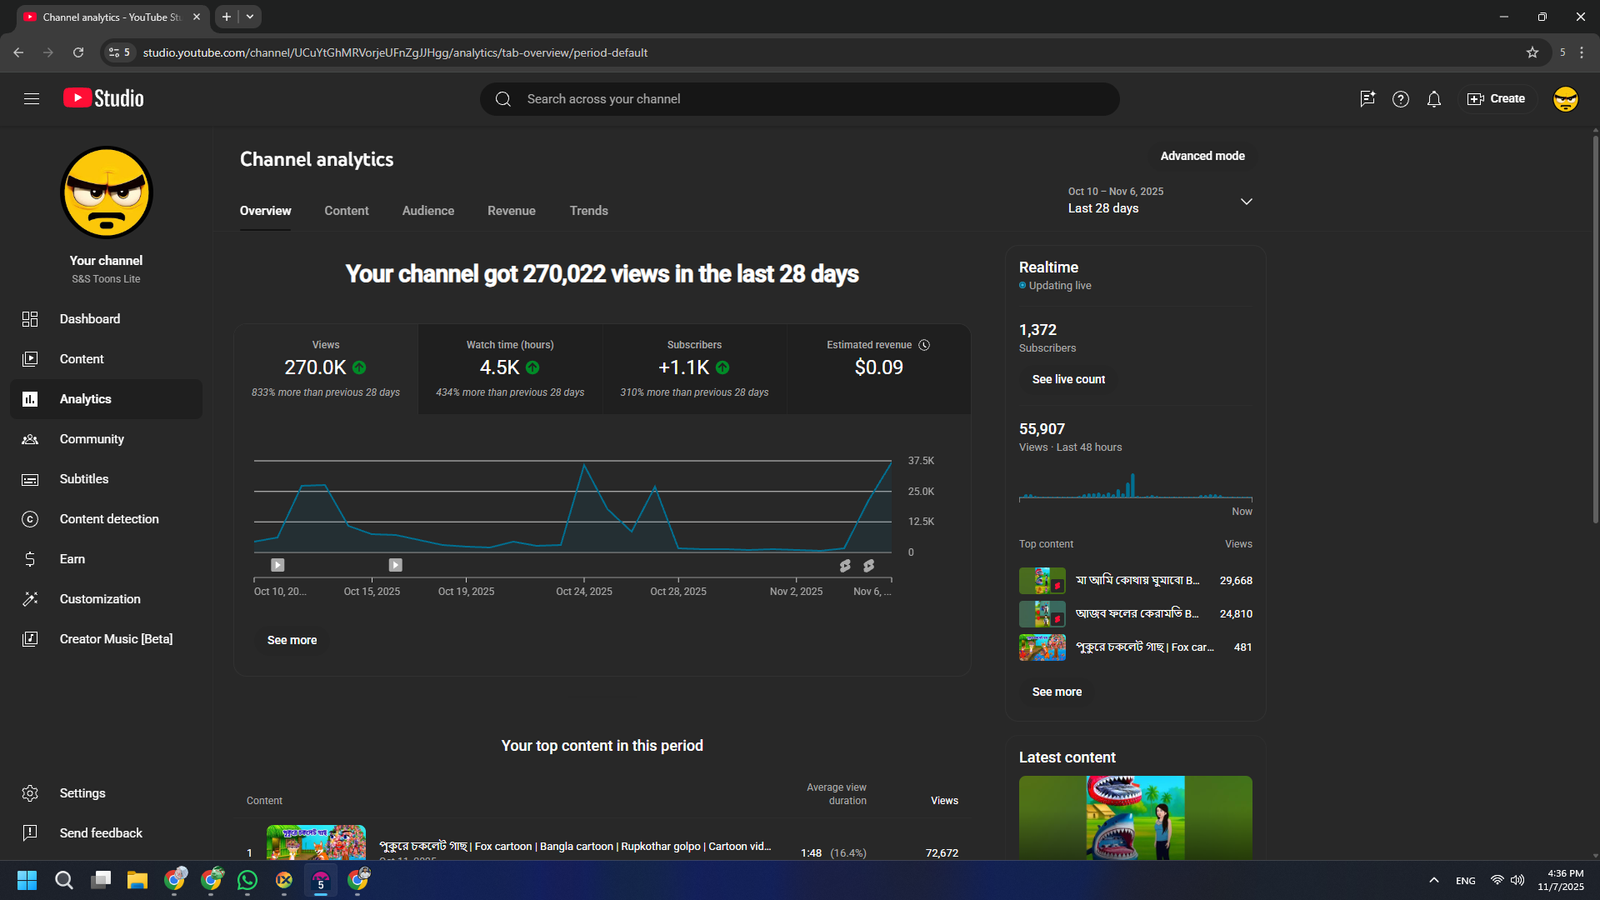Open the Earn dollar sign menu item
The height and width of the screenshot is (900, 1600).
(x=72, y=559)
